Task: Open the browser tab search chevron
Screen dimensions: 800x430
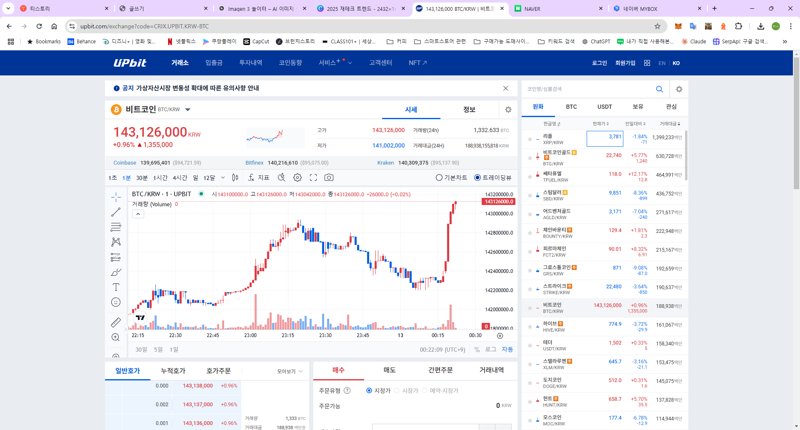Action: 8,9
